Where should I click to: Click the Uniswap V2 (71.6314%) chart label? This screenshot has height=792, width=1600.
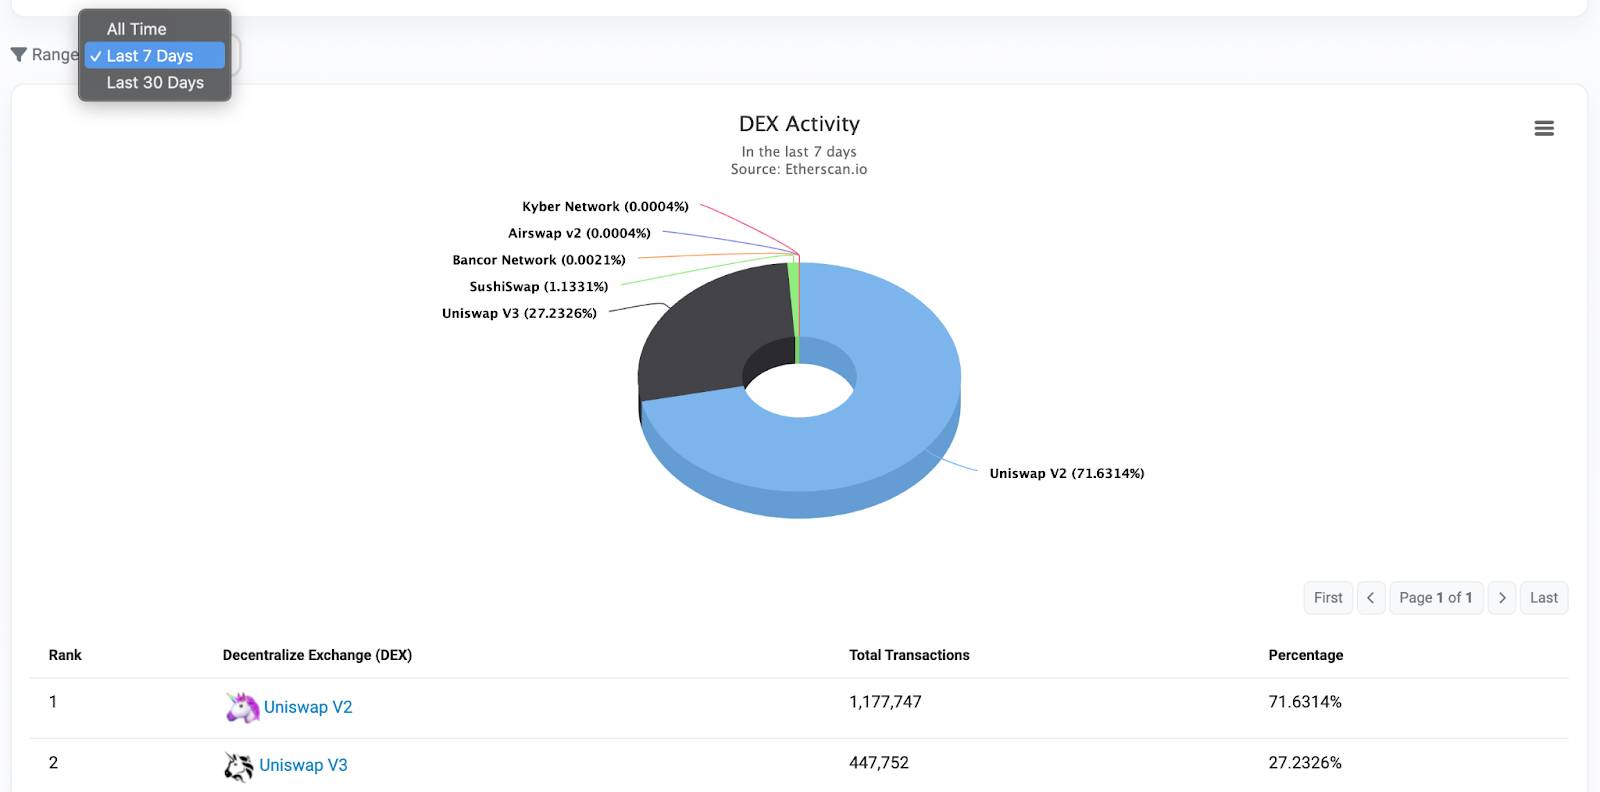[1067, 474]
